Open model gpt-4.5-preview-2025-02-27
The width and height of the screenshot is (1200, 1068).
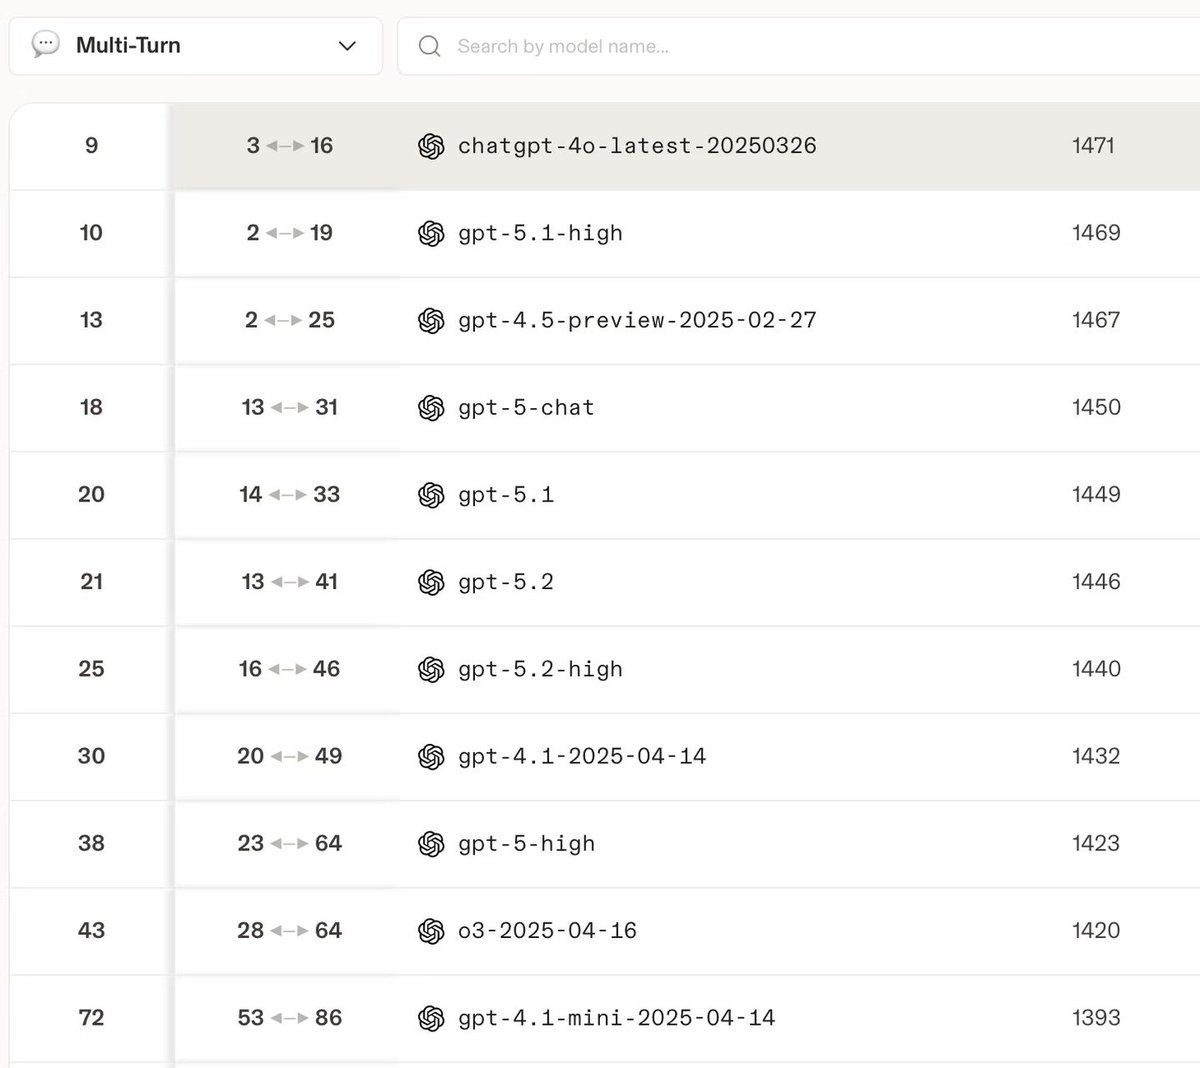[x=637, y=320]
